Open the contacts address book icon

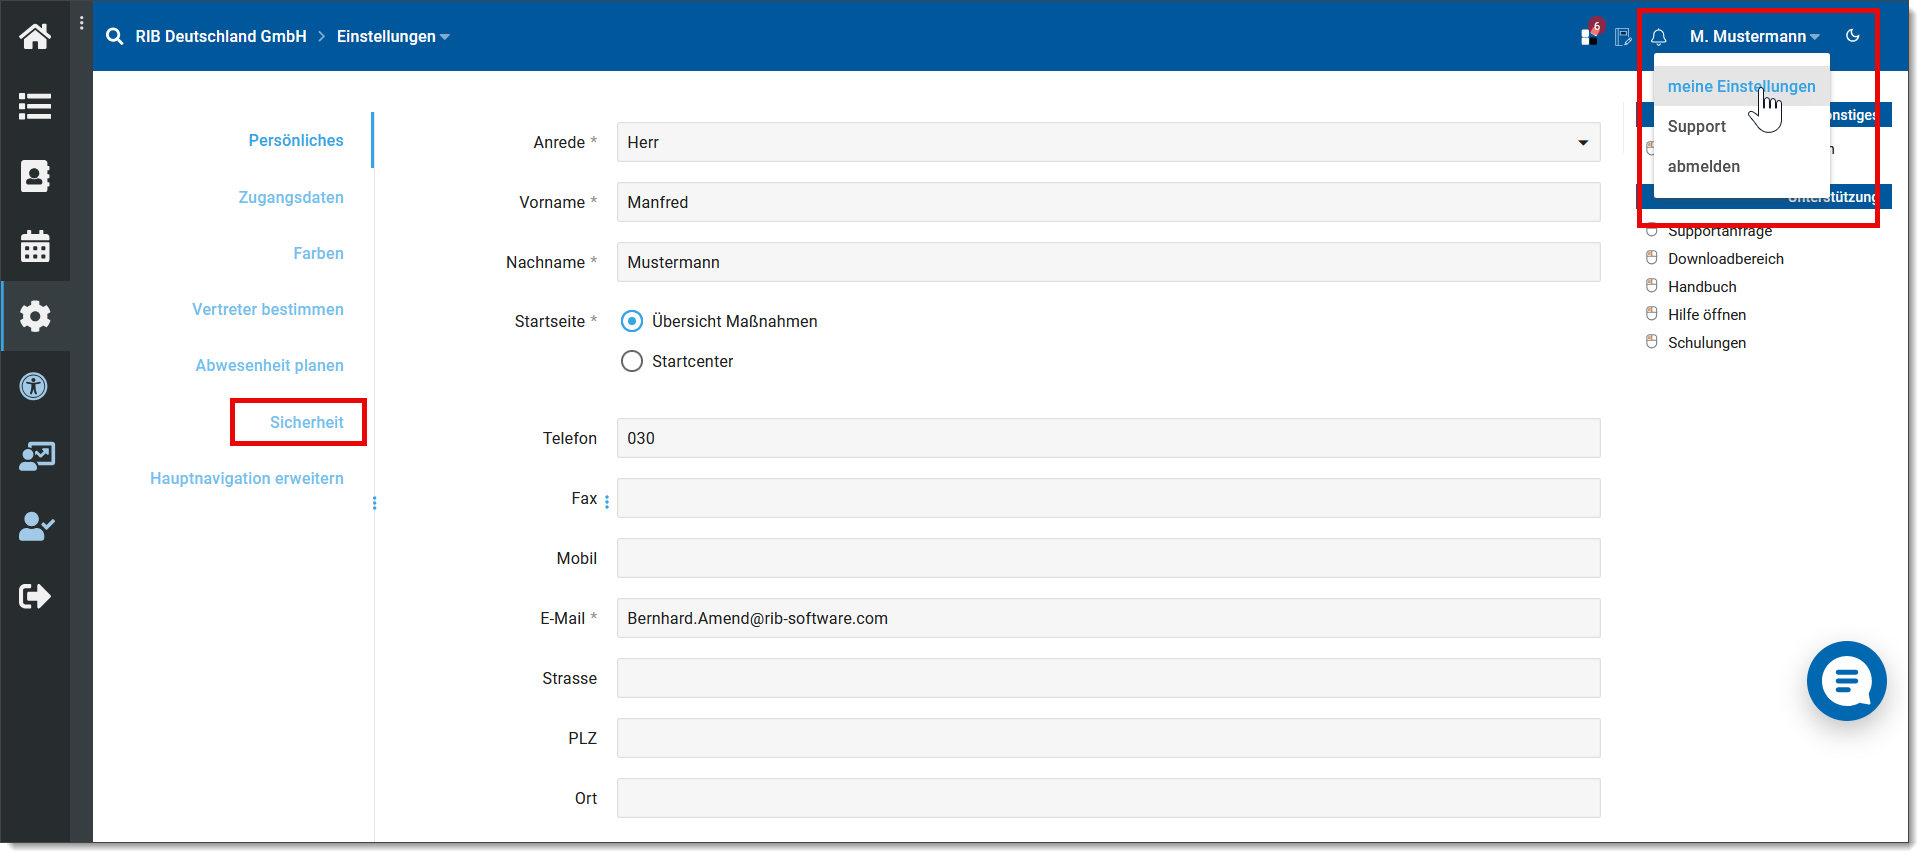[35, 176]
